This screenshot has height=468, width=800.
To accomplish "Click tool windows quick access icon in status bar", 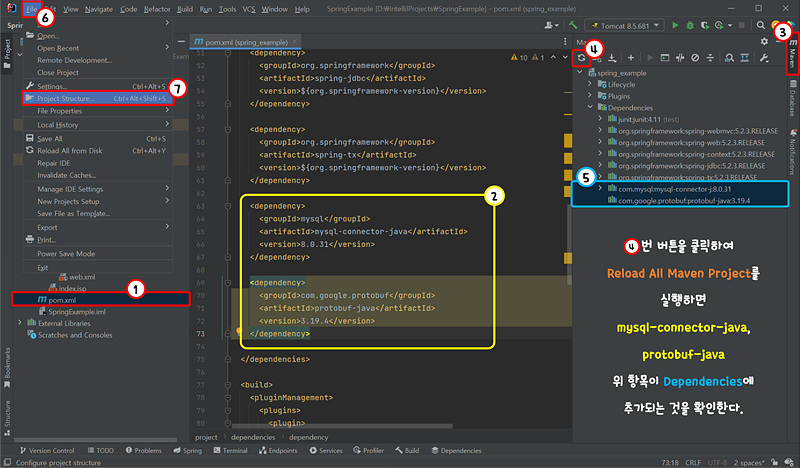I will tap(7, 462).
